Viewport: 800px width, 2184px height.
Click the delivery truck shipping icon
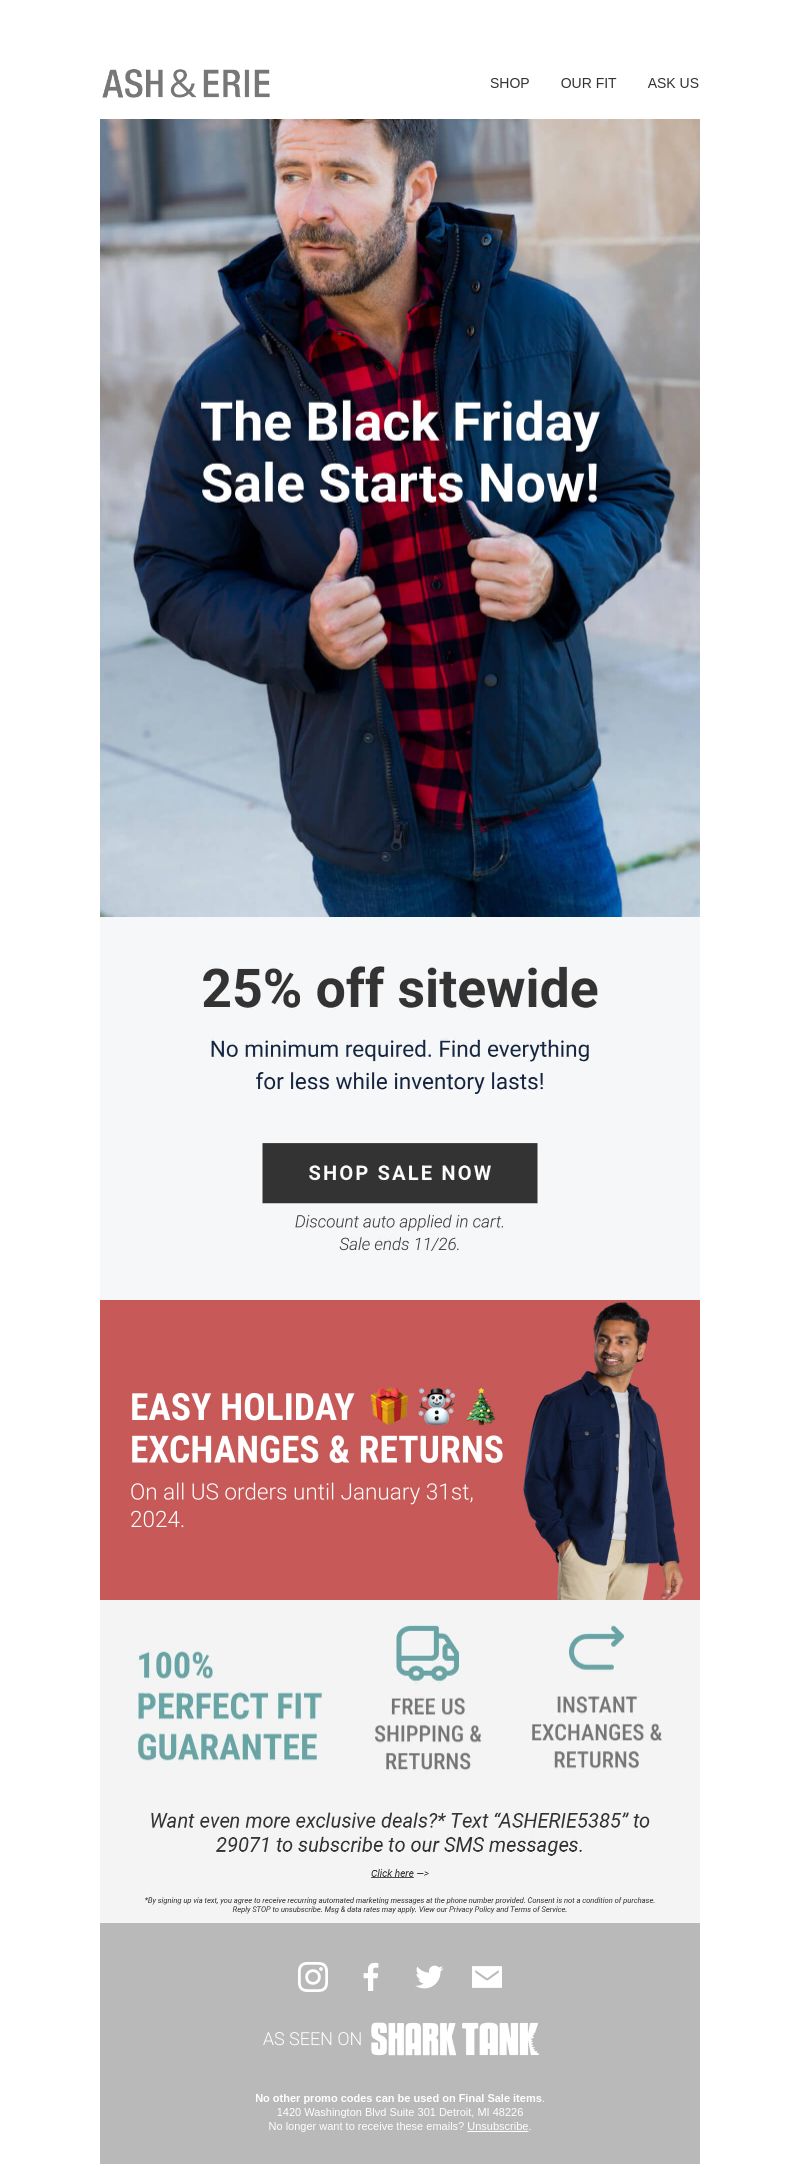428,1652
